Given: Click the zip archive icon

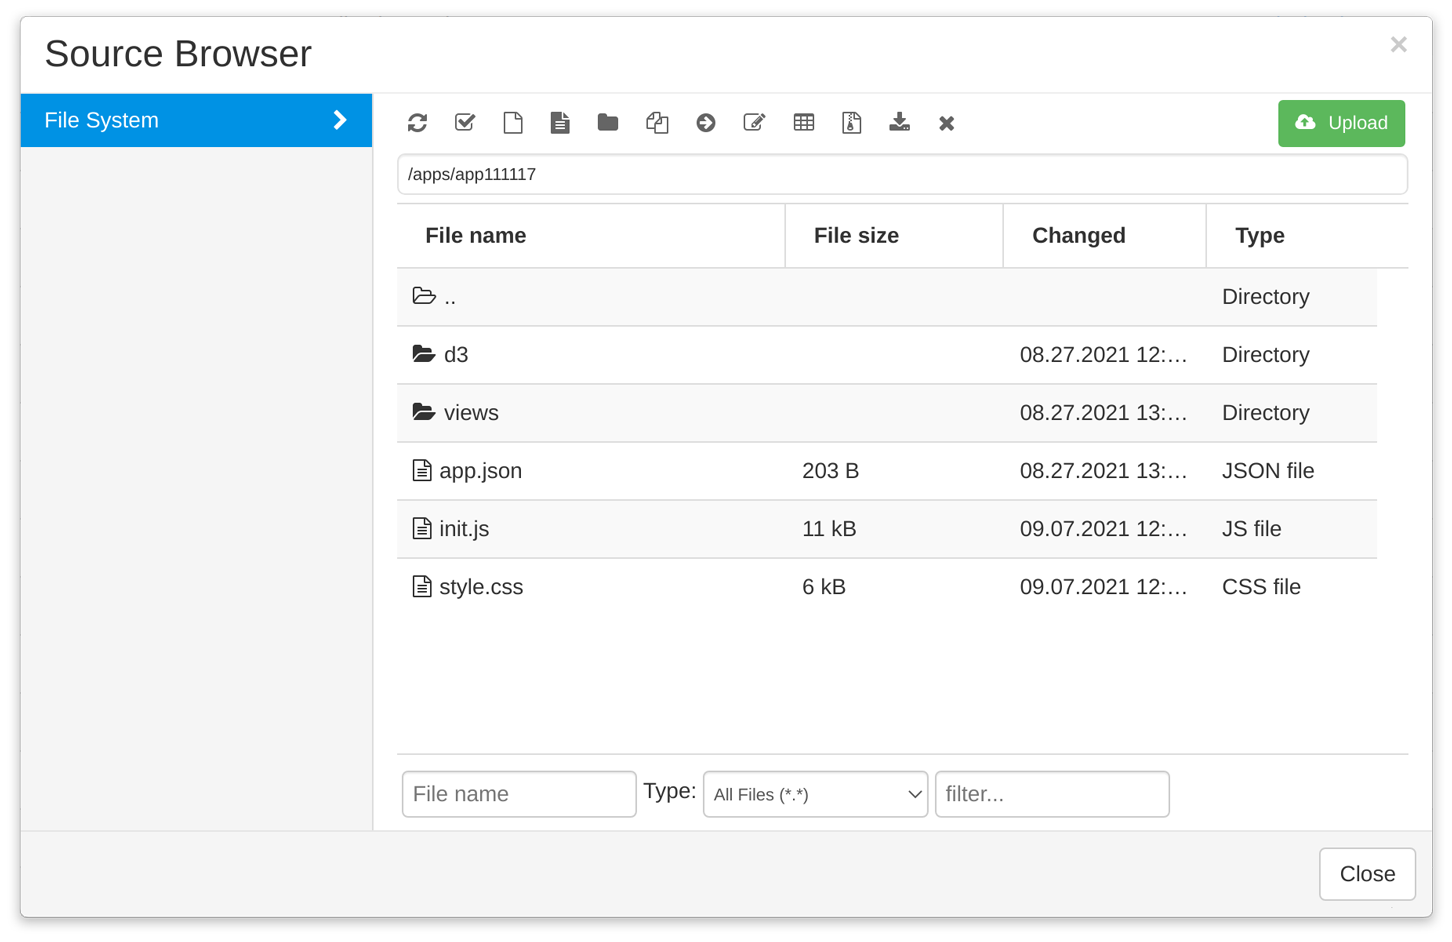Looking at the screenshot, I should (852, 123).
